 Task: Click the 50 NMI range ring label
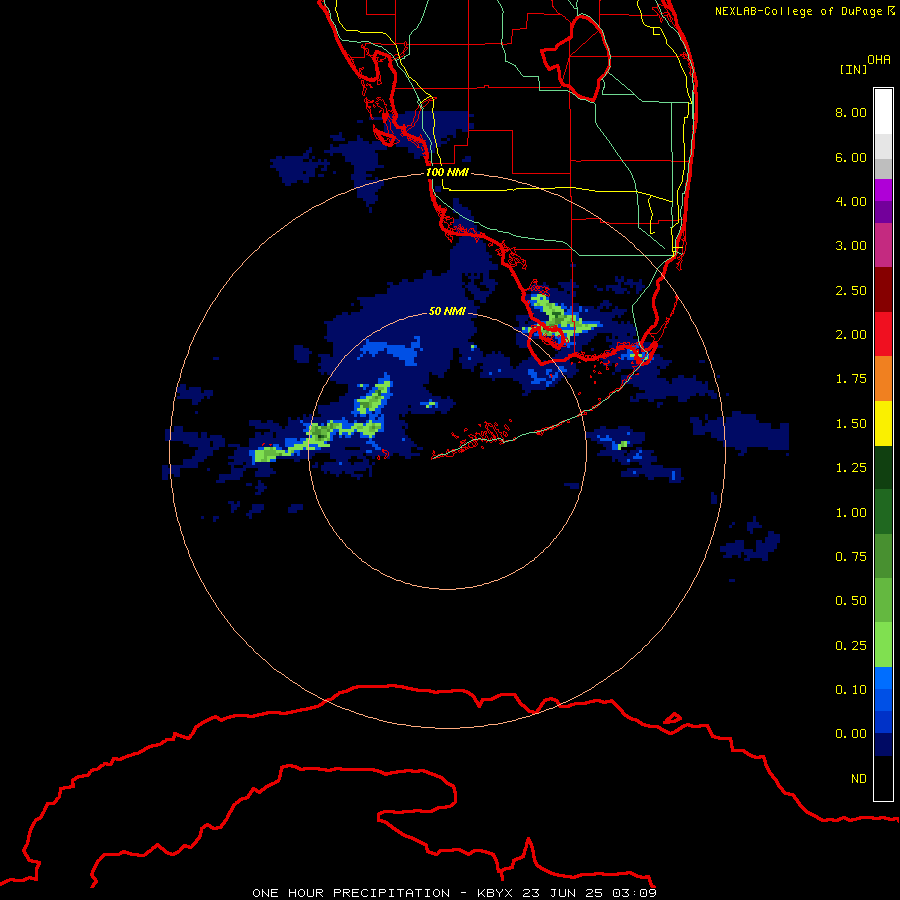447,311
